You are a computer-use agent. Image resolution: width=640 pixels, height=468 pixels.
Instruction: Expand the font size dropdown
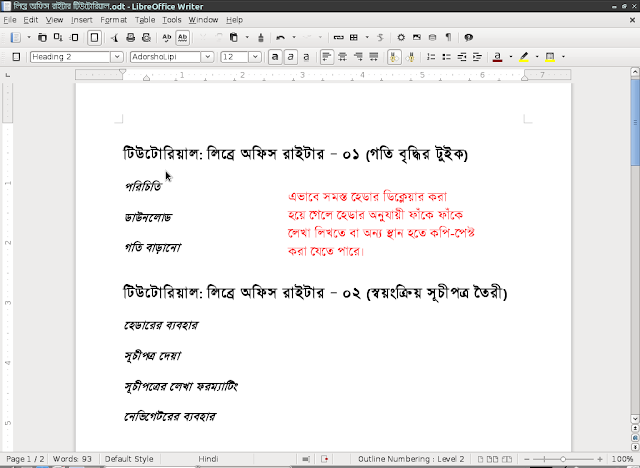tap(255, 57)
